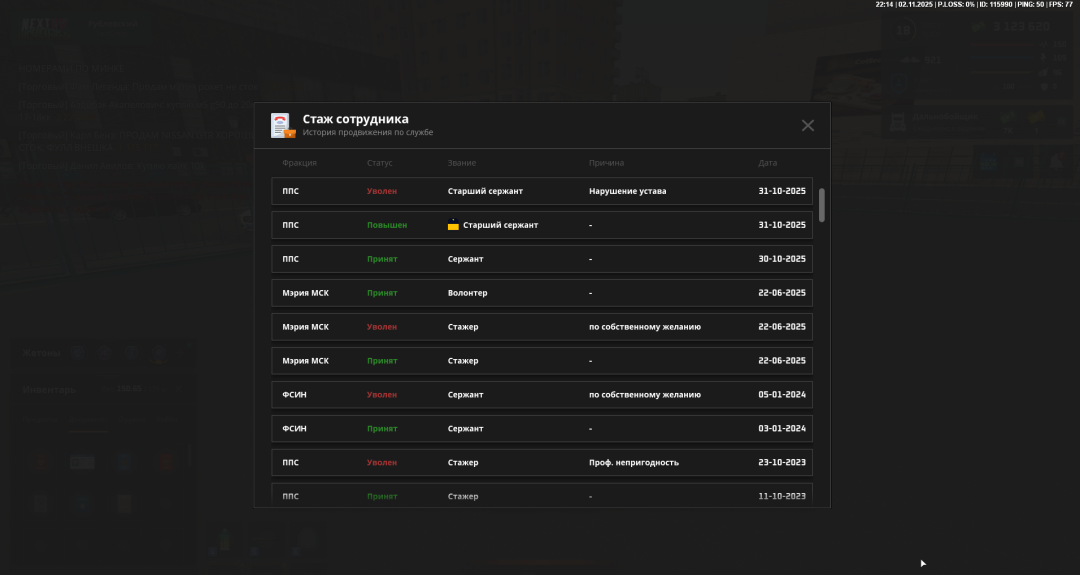This screenshot has width=1080, height=575.
Task: Click the "Причина" column header
Action: point(606,163)
